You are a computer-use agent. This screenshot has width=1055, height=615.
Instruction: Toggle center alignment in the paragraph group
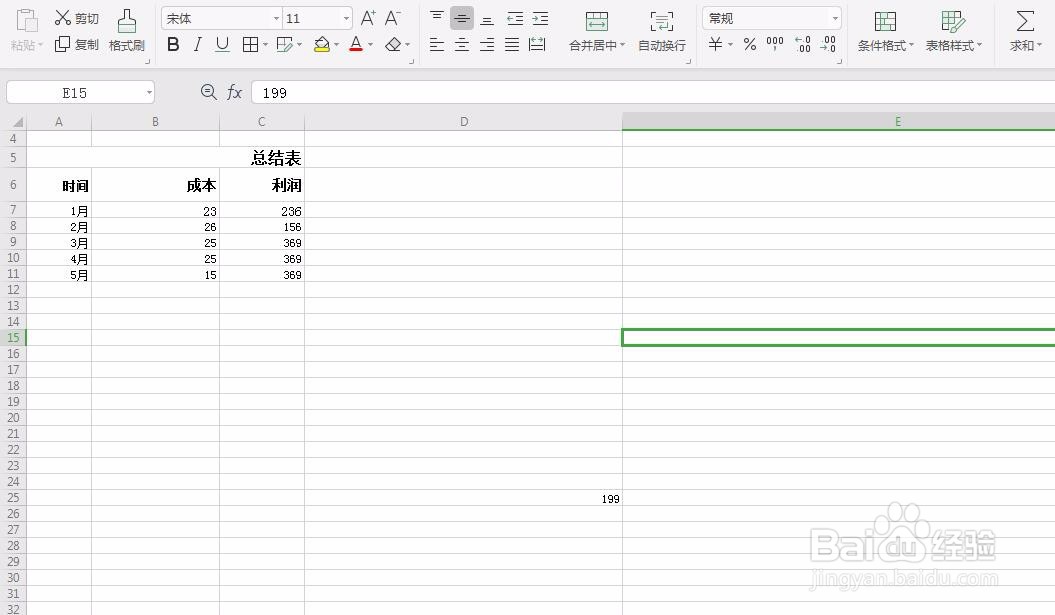point(461,44)
